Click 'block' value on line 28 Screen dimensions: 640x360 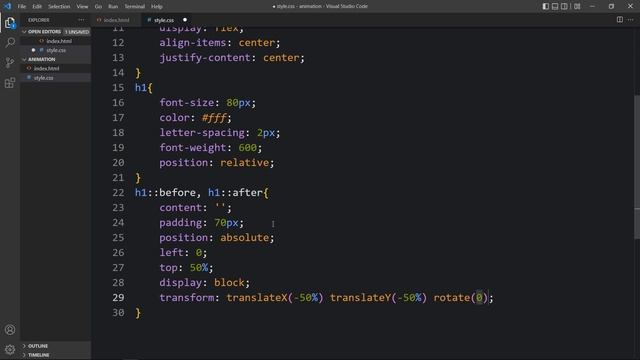[x=229, y=283]
